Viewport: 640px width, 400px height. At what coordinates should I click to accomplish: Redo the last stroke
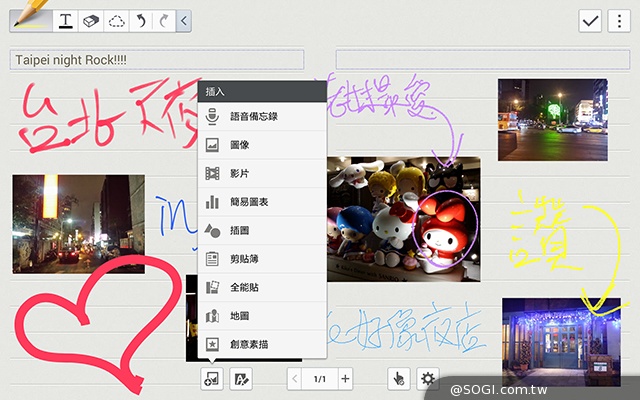[164, 20]
